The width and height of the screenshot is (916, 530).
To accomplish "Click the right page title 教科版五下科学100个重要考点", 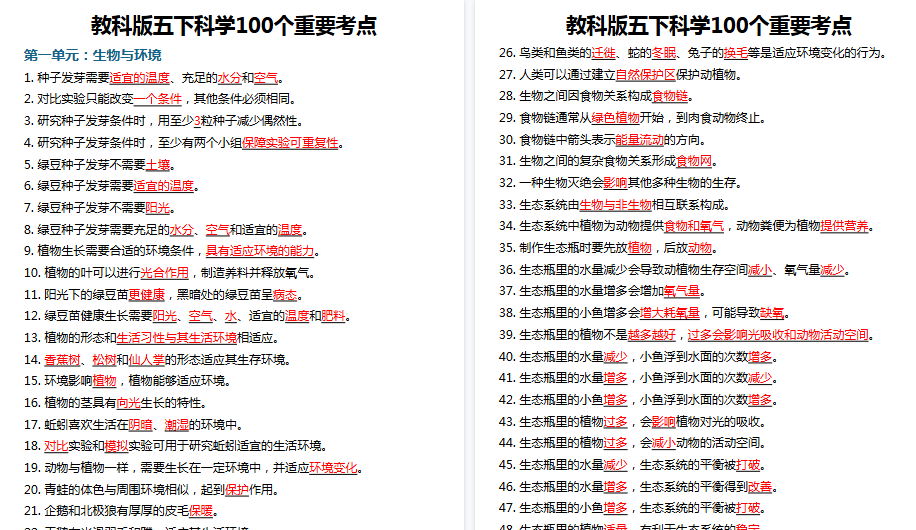I will 708,24.
